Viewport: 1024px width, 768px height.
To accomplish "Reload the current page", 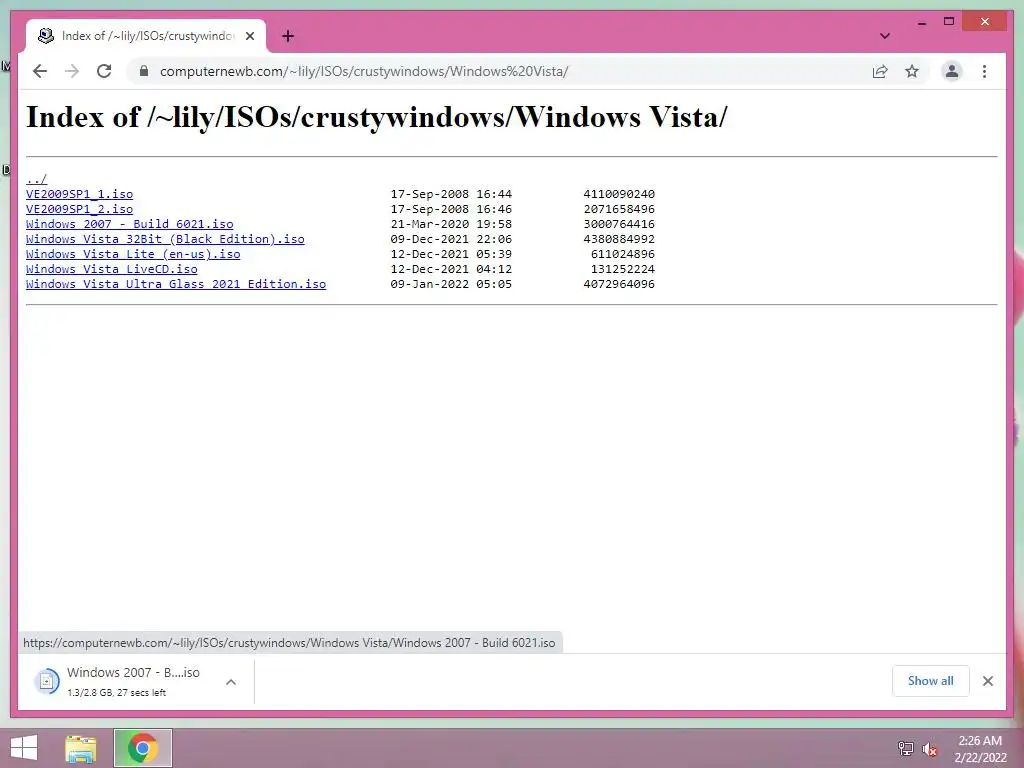I will [x=104, y=71].
